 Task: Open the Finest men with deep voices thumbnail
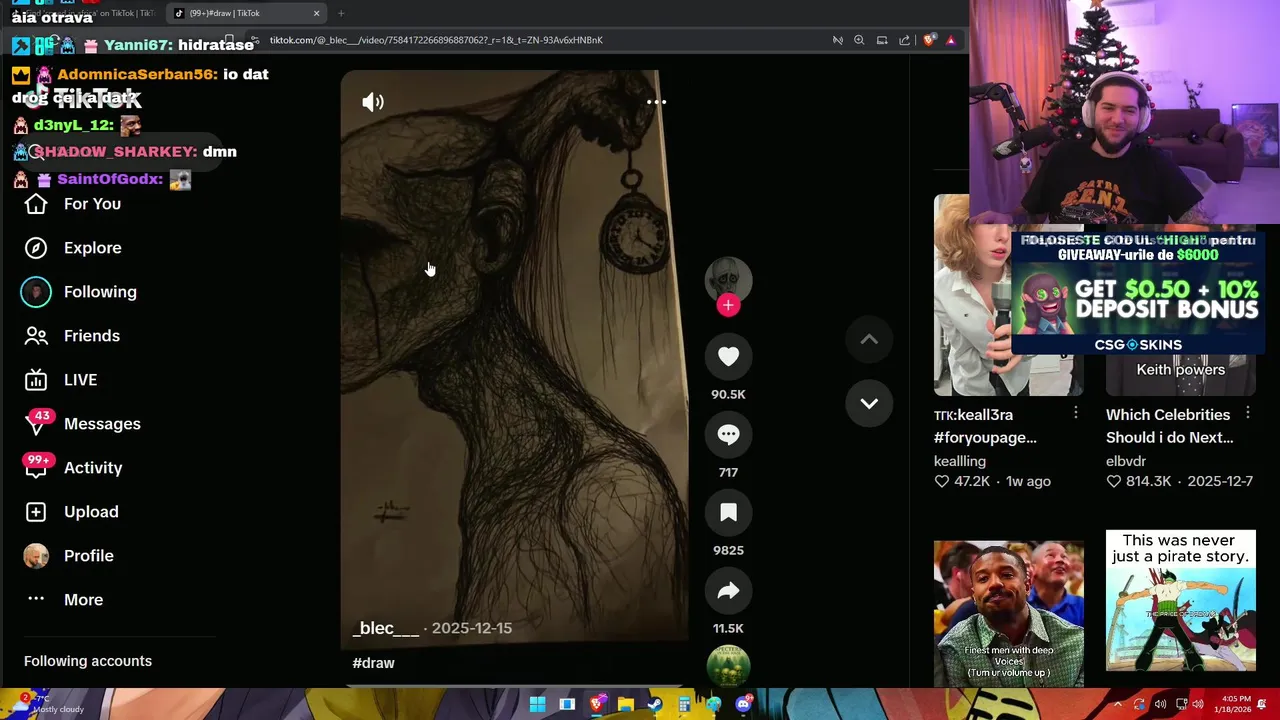(x=1008, y=614)
